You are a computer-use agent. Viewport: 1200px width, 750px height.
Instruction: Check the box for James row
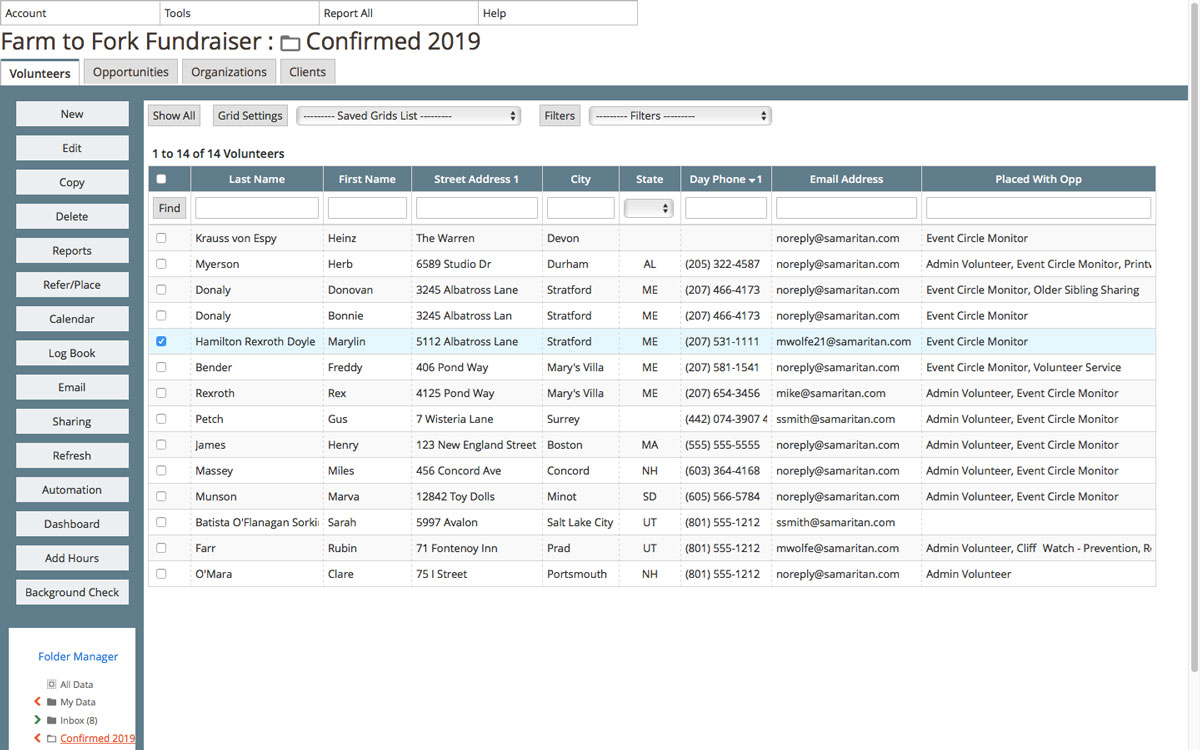(161, 445)
